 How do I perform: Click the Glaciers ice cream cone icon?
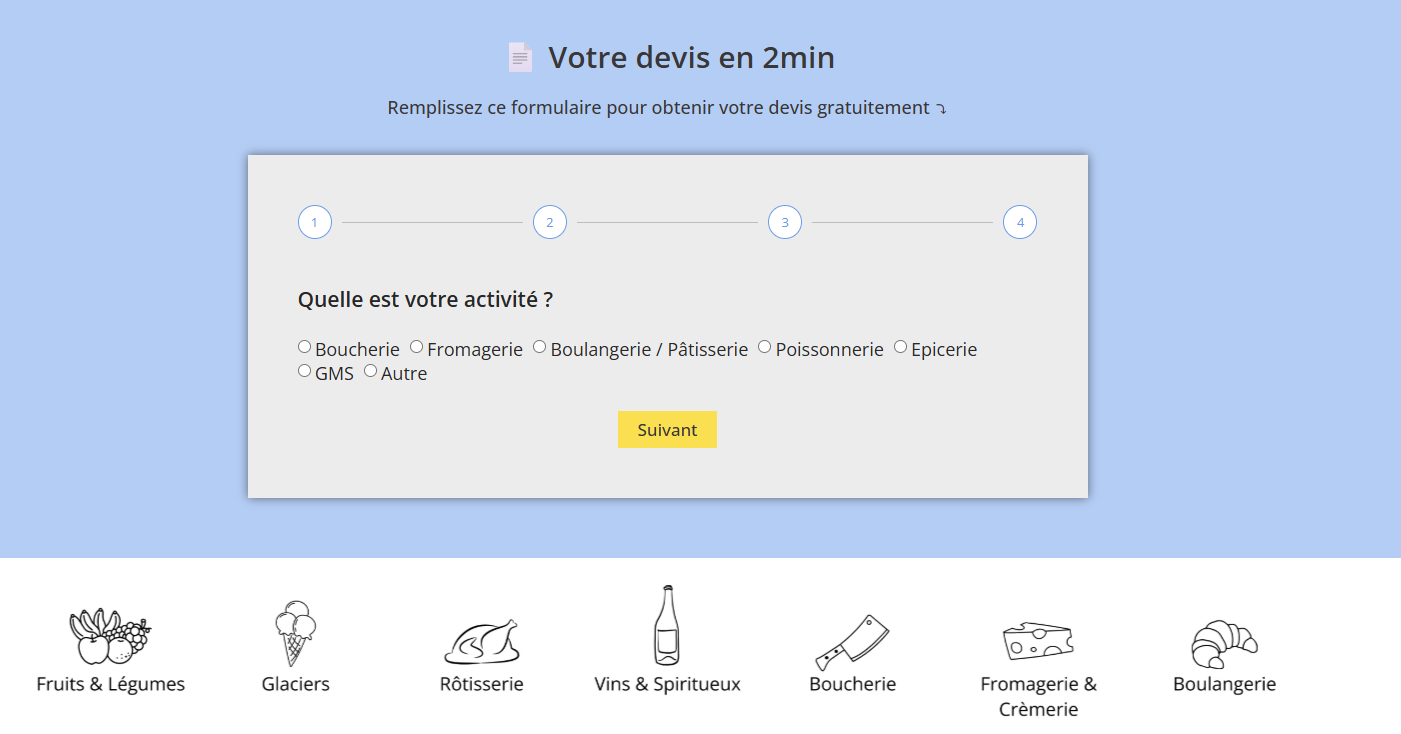tap(295, 633)
